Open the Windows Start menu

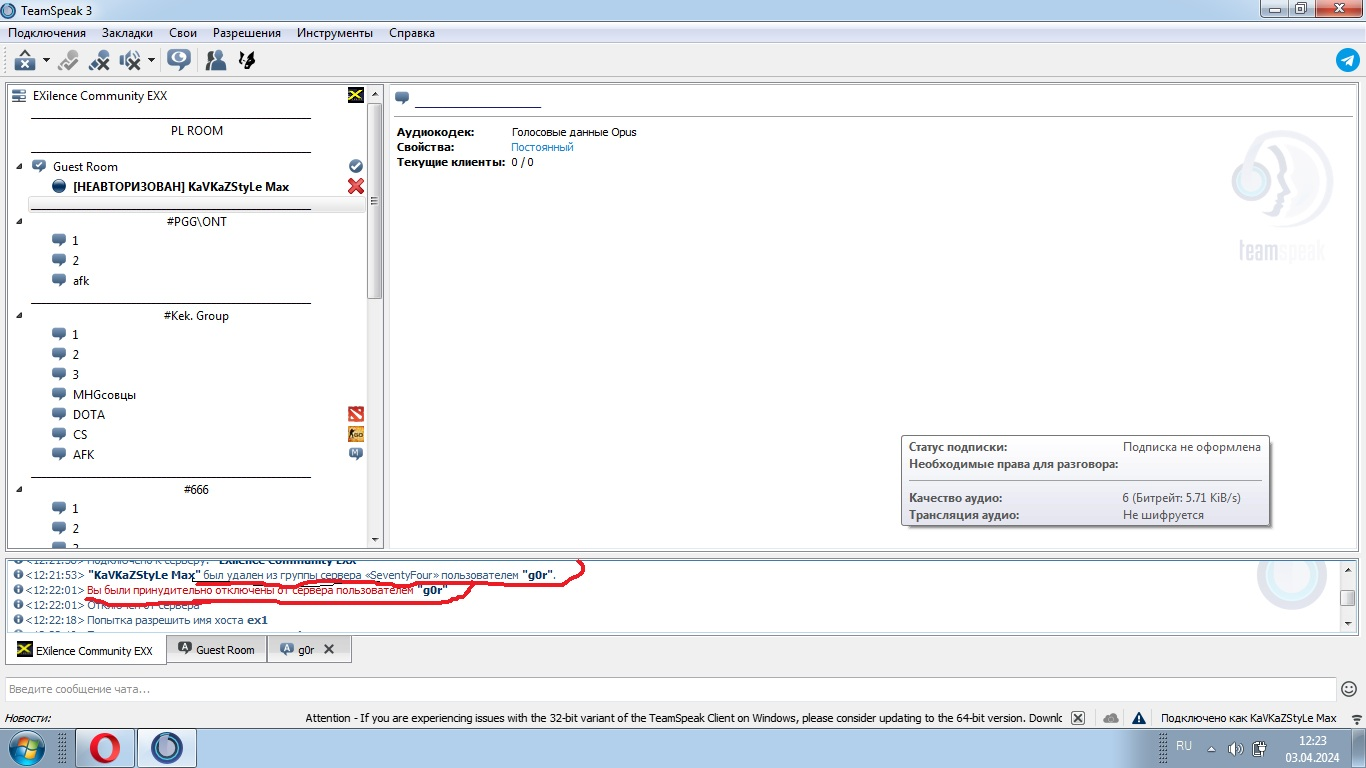click(x=26, y=748)
